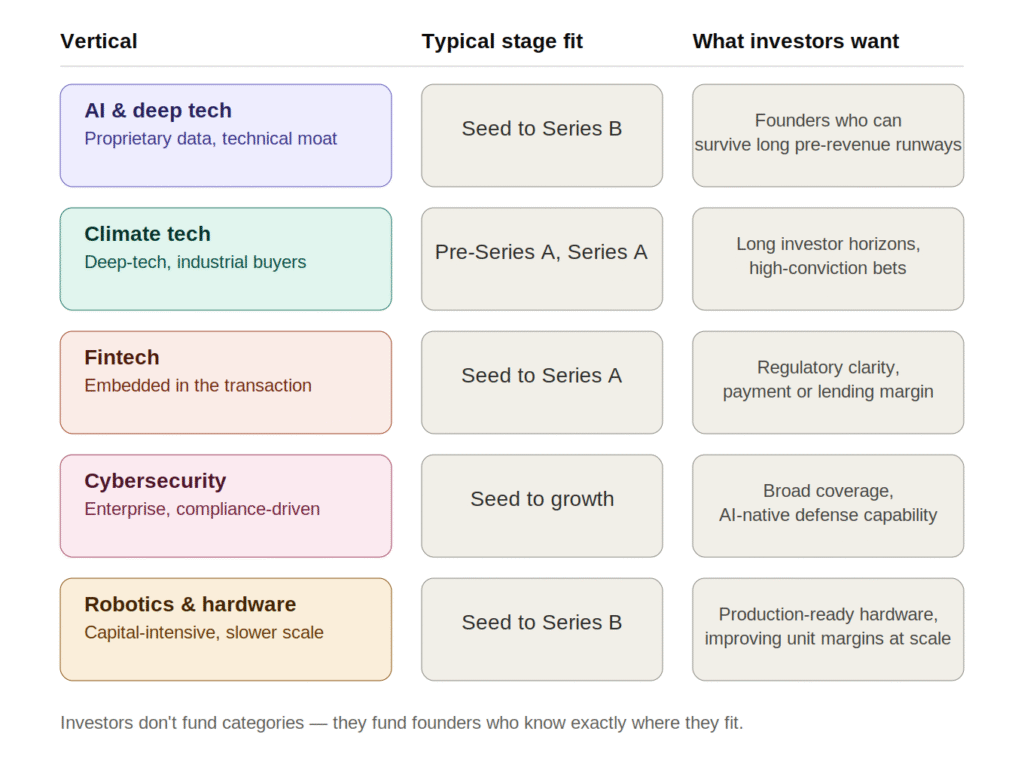Select the Long investor horizons box
The image size is (1024, 783).
point(828,259)
